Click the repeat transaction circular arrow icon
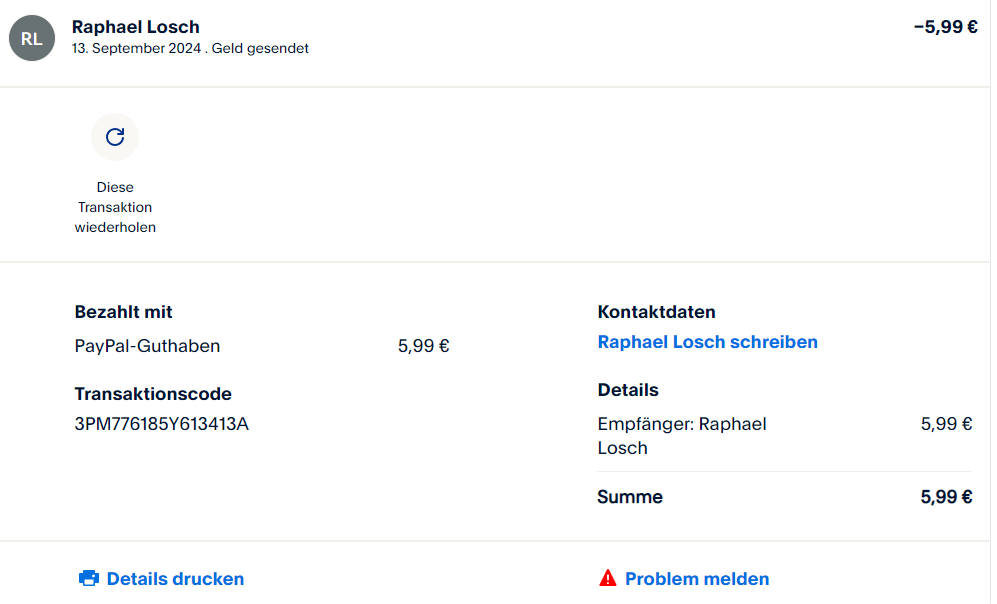This screenshot has width=997, height=604. [x=115, y=137]
